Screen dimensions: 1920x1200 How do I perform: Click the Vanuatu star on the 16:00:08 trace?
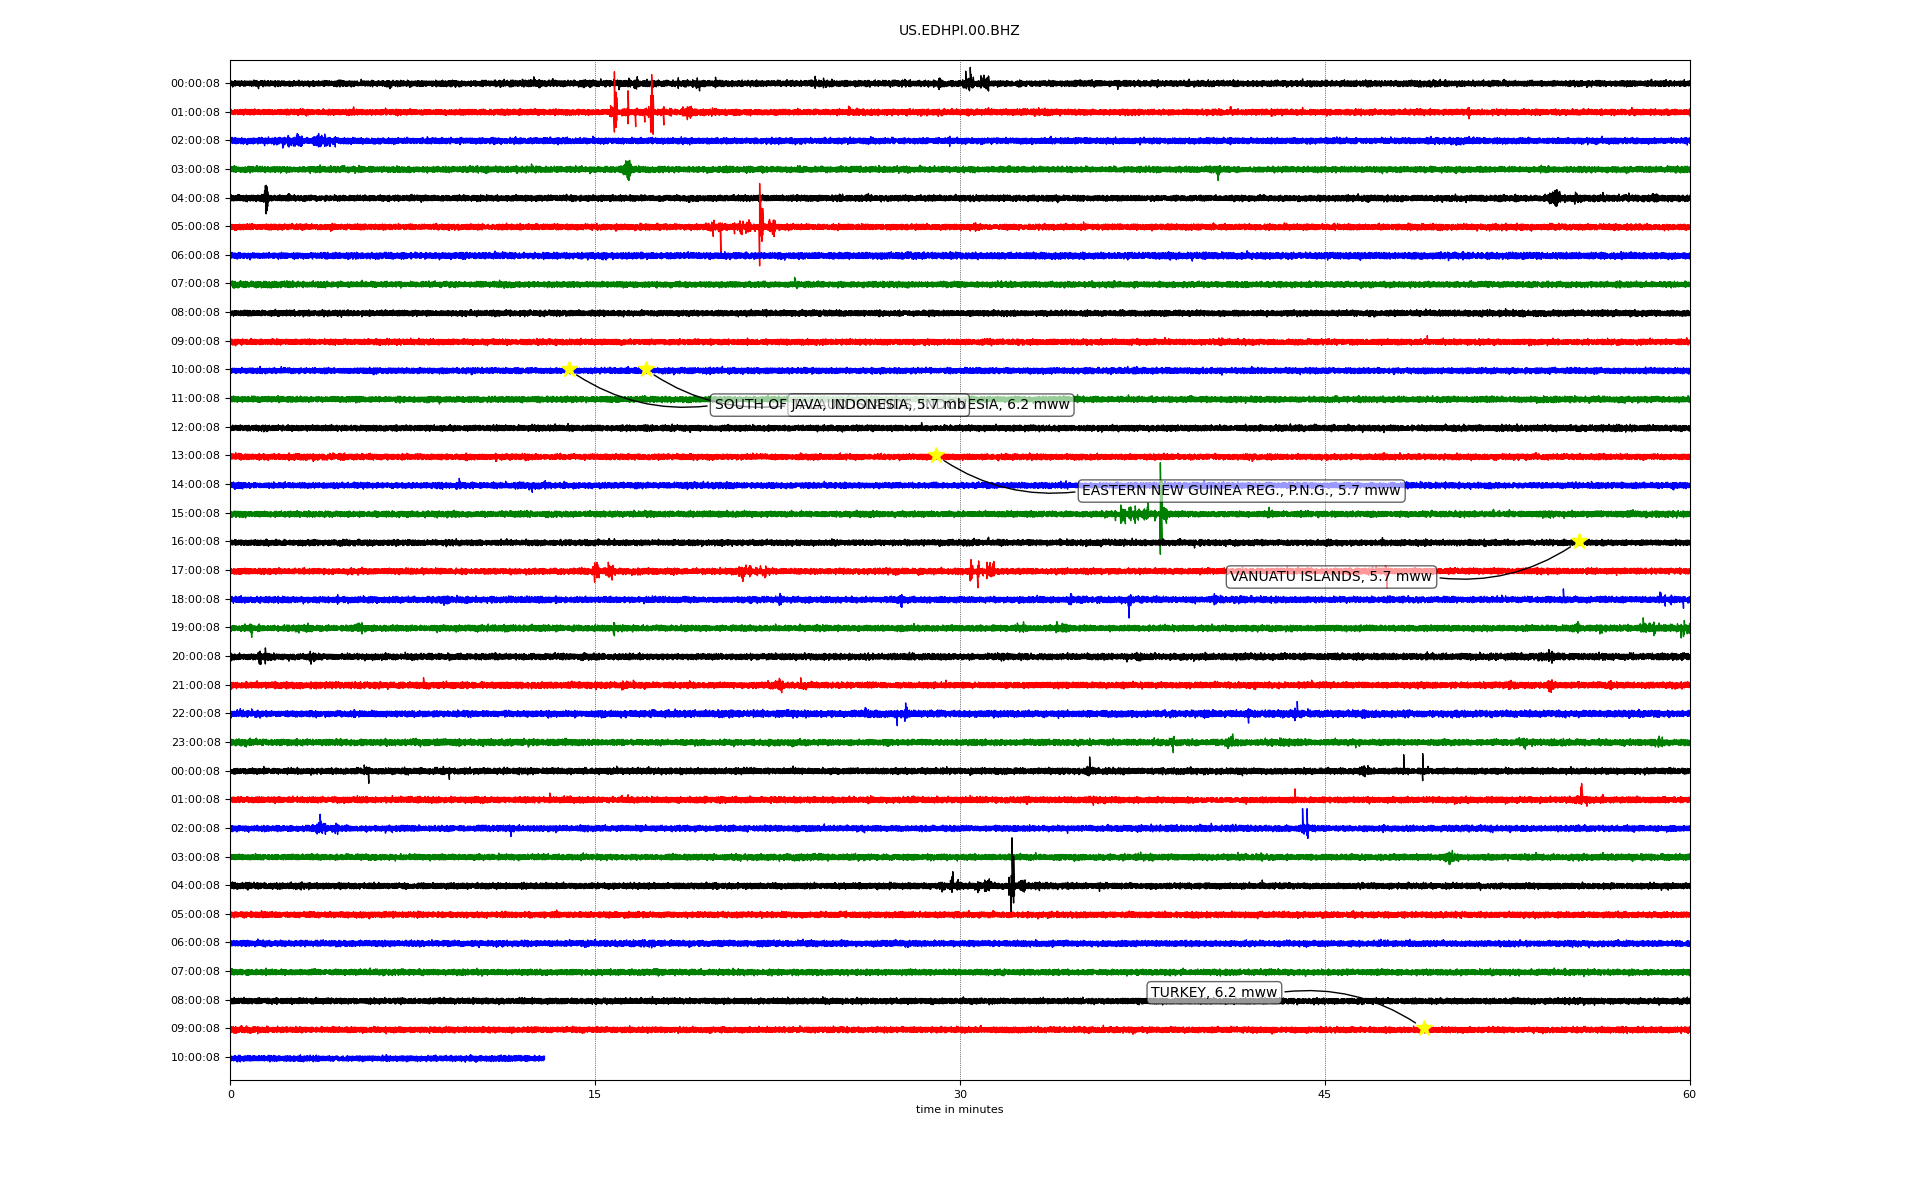(x=1579, y=541)
